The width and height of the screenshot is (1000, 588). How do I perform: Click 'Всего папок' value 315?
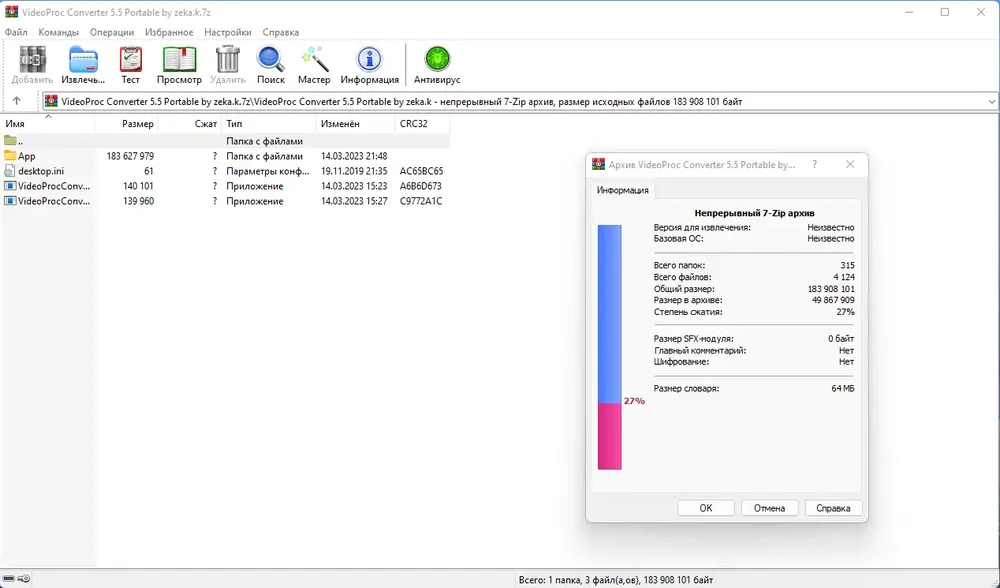(x=848, y=265)
